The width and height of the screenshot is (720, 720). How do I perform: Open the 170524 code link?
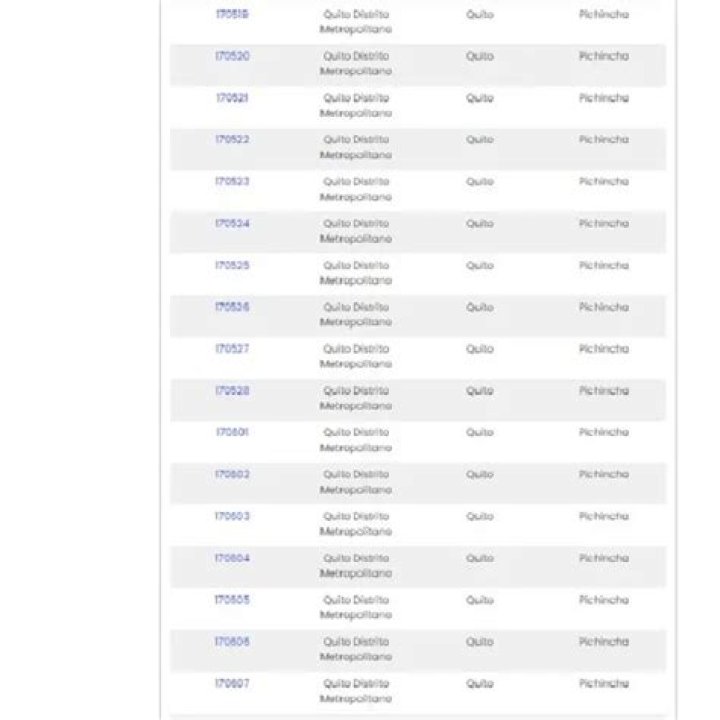232,224
